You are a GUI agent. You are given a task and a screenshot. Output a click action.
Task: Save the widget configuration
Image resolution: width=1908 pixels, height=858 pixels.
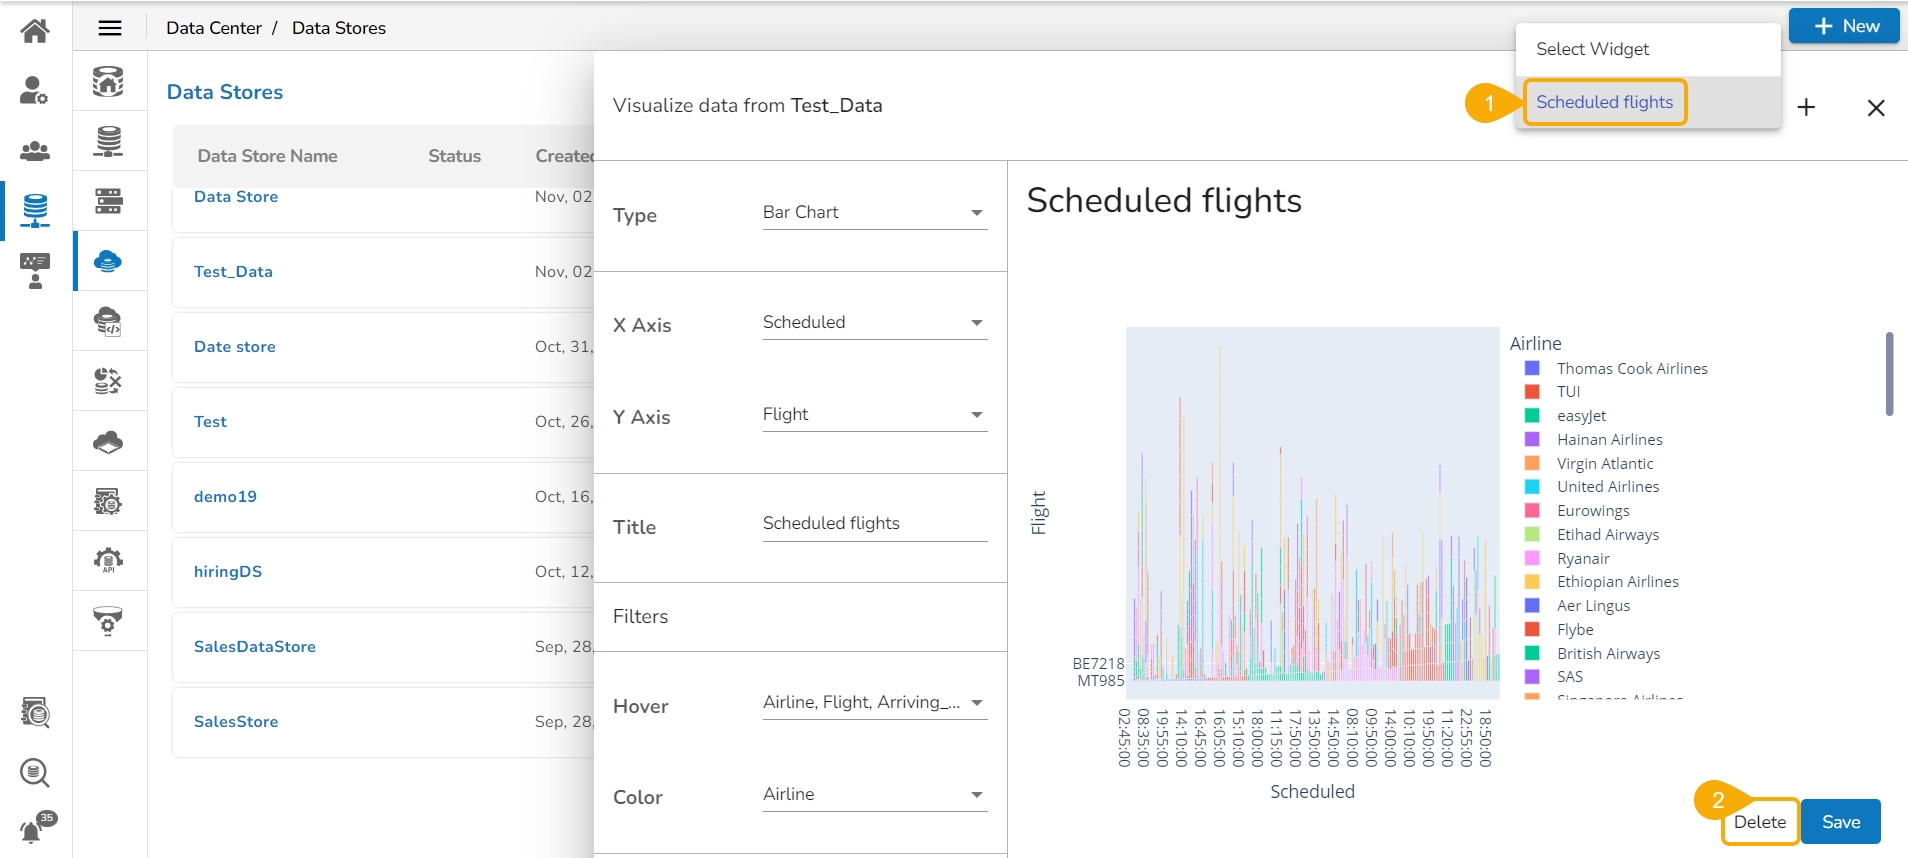click(1841, 822)
